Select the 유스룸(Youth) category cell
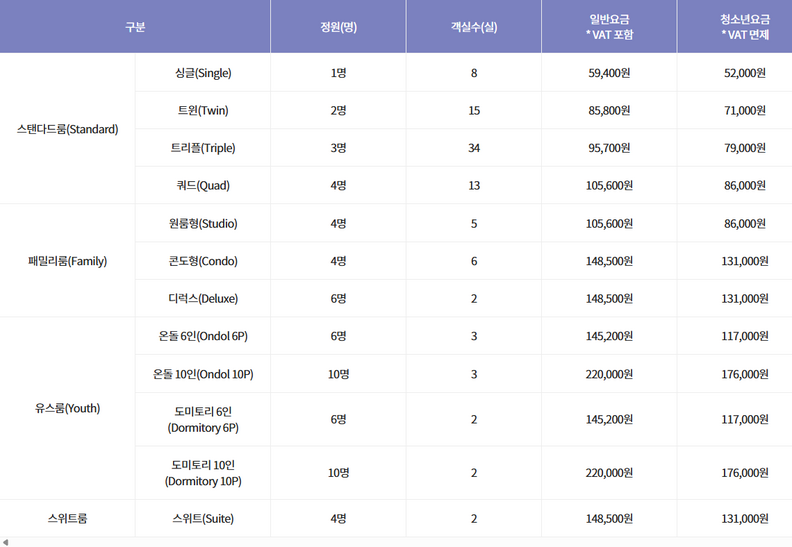 pyautogui.click(x=68, y=408)
